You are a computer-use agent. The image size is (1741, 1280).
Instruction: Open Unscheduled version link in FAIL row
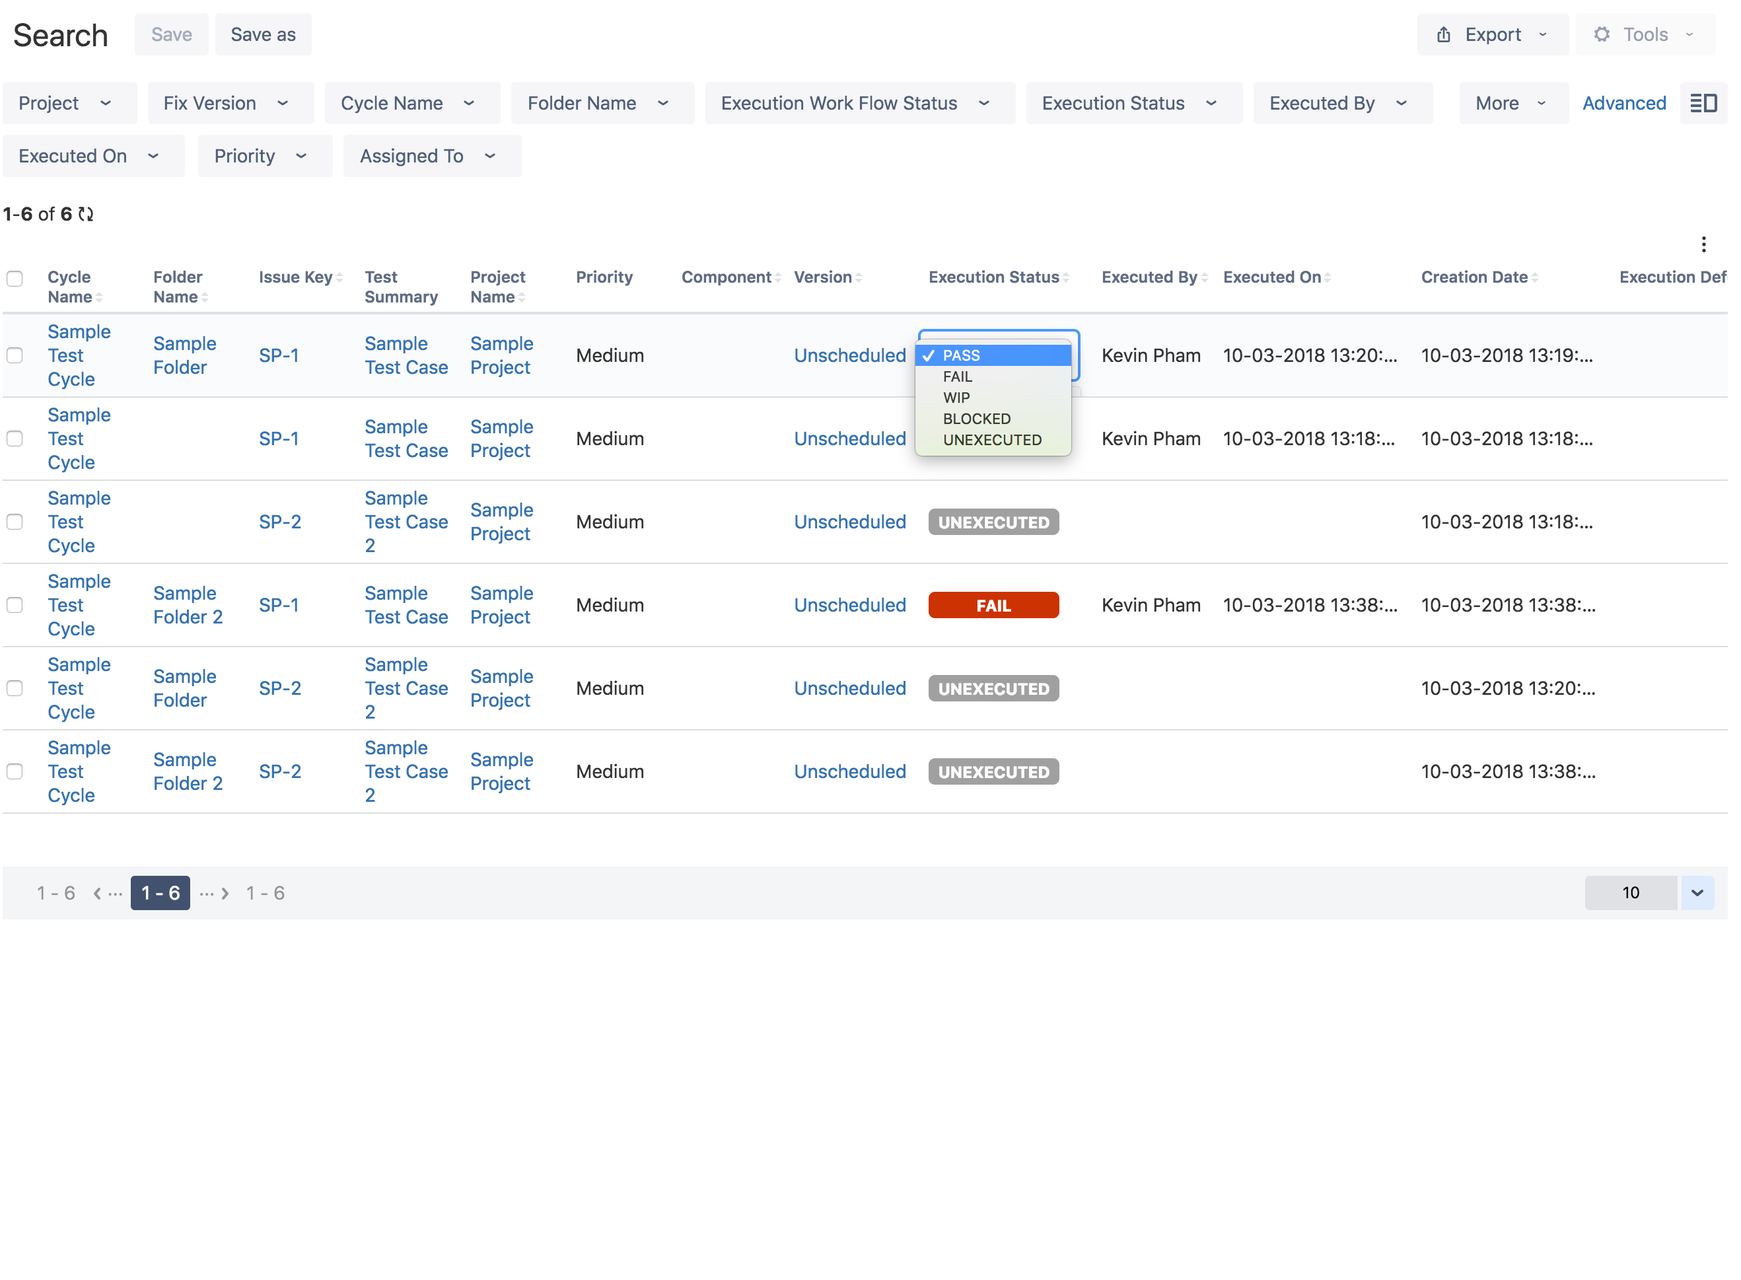[850, 605]
